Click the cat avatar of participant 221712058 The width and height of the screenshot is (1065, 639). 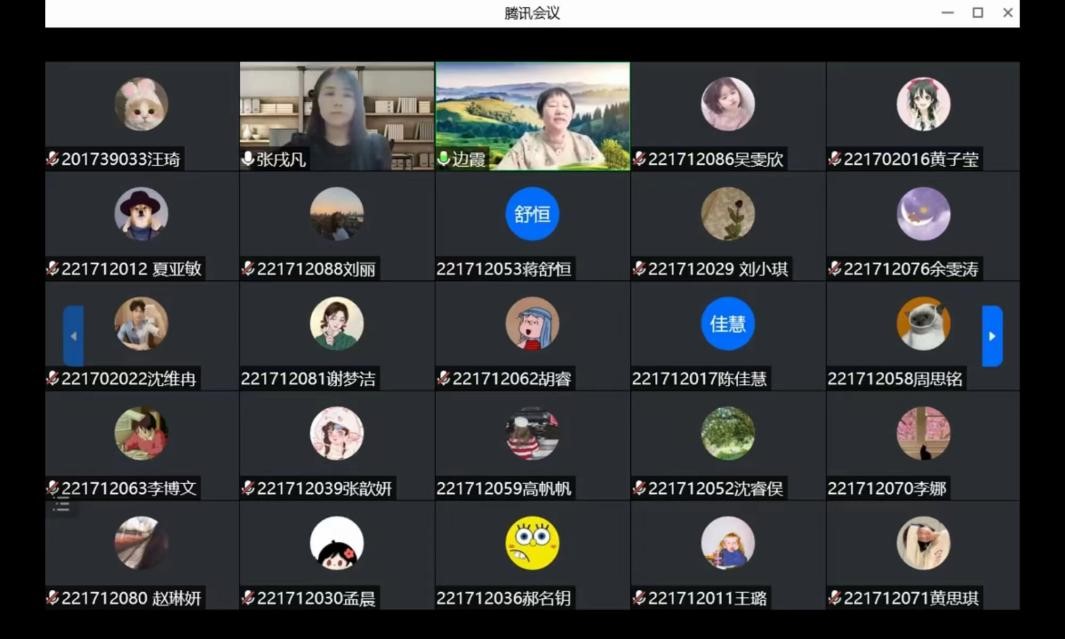[923, 324]
